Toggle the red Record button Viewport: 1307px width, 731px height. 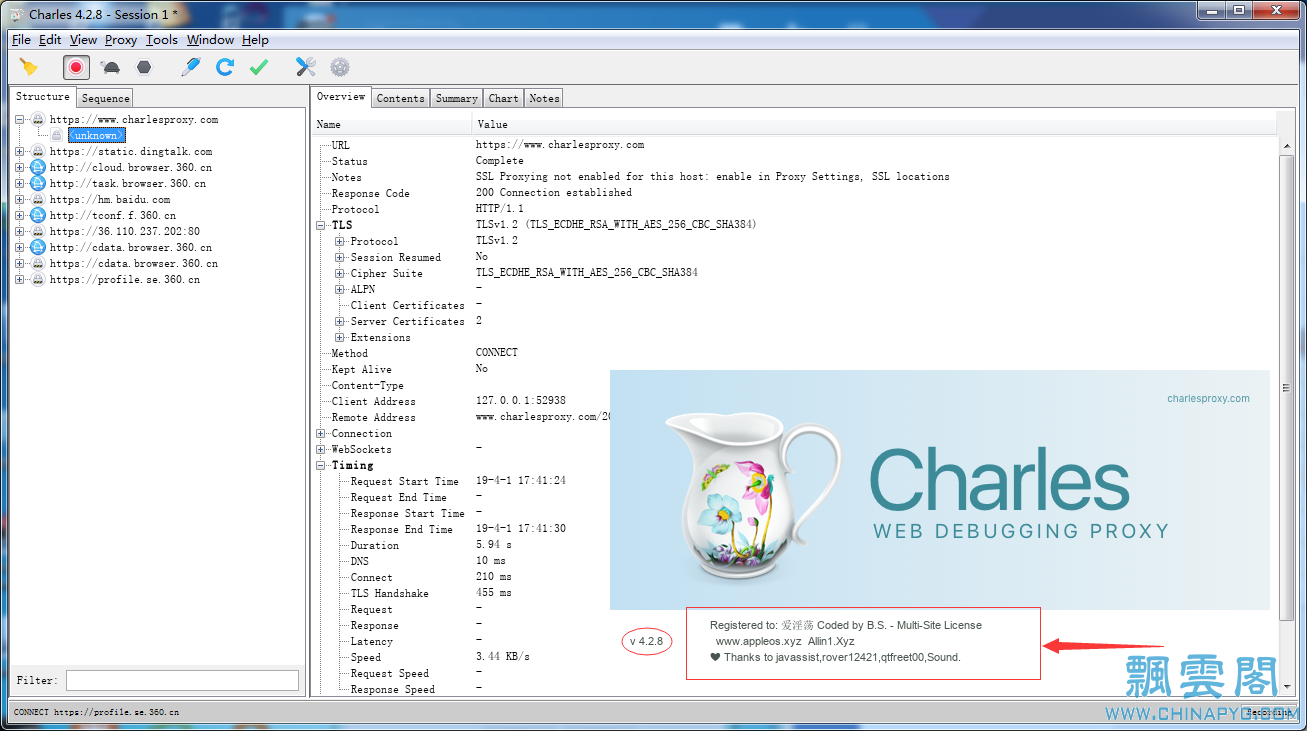[76, 67]
